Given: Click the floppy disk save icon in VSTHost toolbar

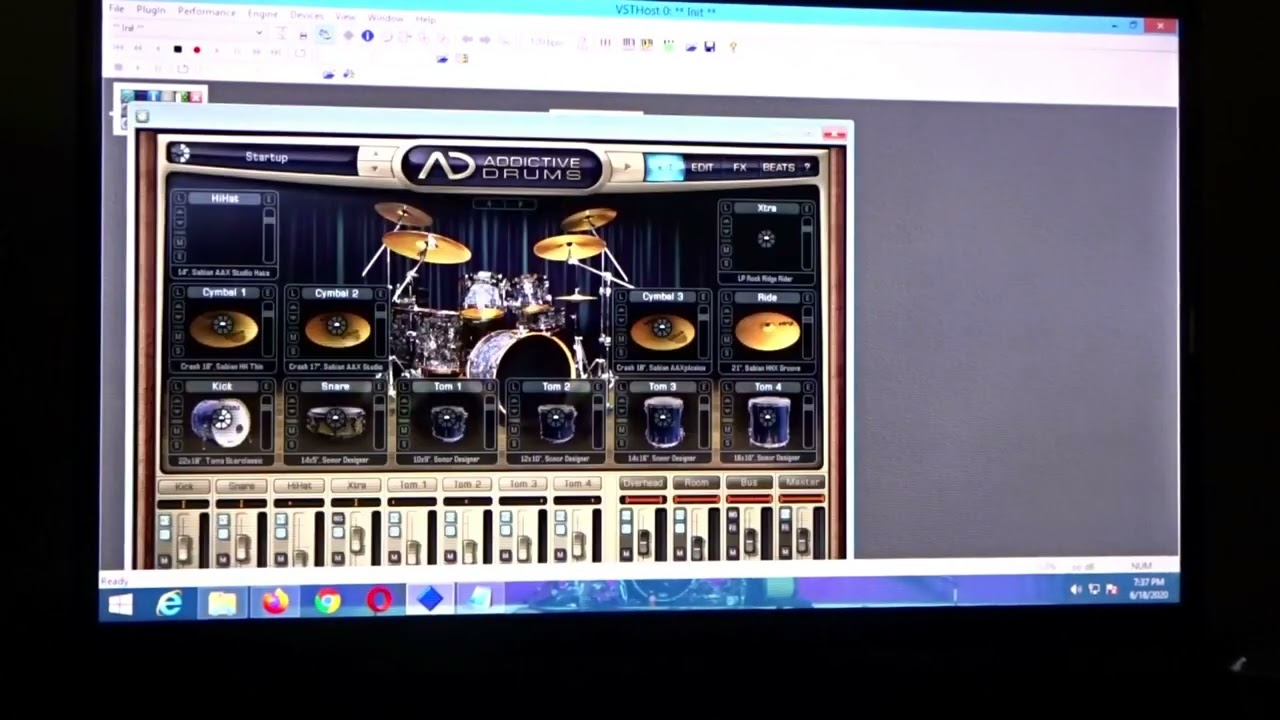Looking at the screenshot, I should [709, 46].
